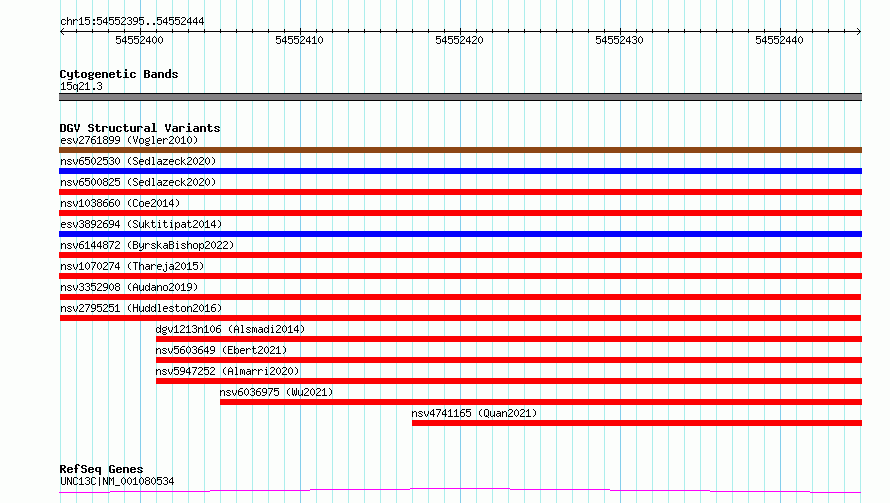Click the red nsv3352908 variant bar
This screenshot has height=503, width=890.
(x=460, y=297)
